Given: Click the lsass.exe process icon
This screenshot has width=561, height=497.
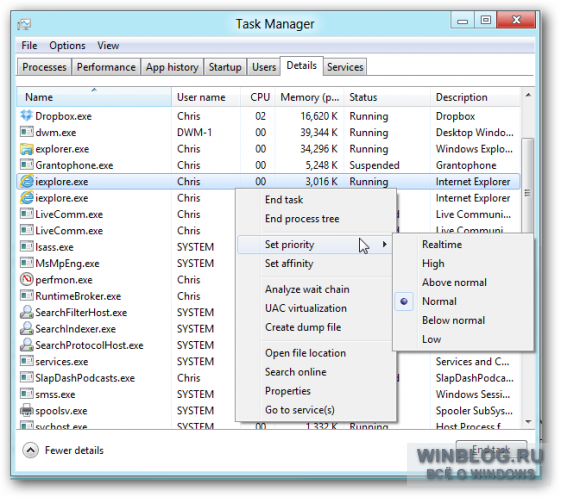Looking at the screenshot, I should coord(26,247).
